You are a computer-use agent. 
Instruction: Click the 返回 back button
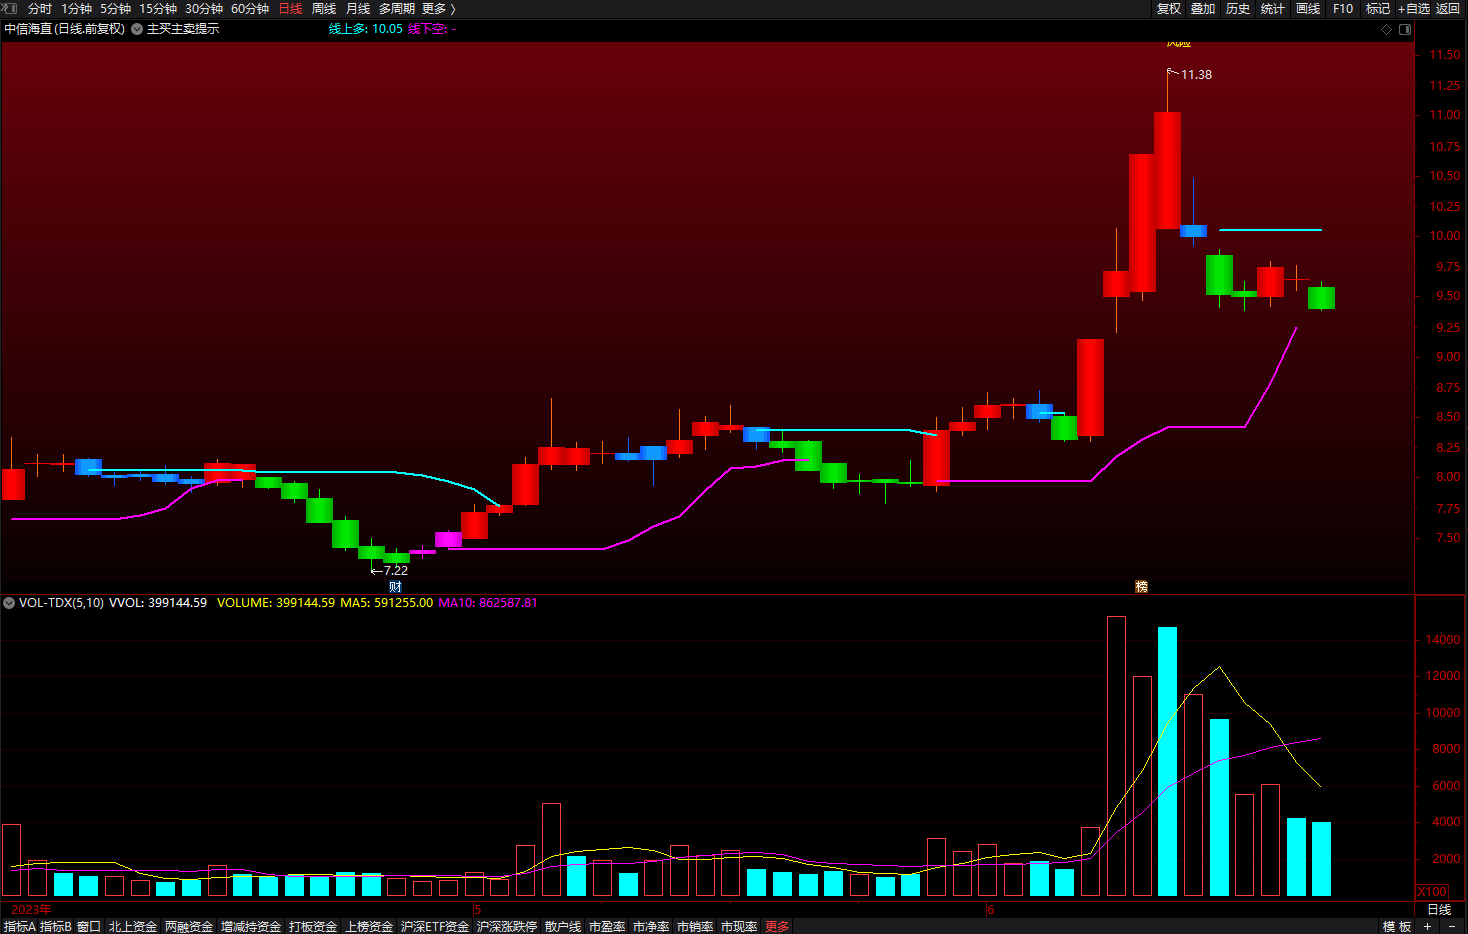pos(1448,9)
